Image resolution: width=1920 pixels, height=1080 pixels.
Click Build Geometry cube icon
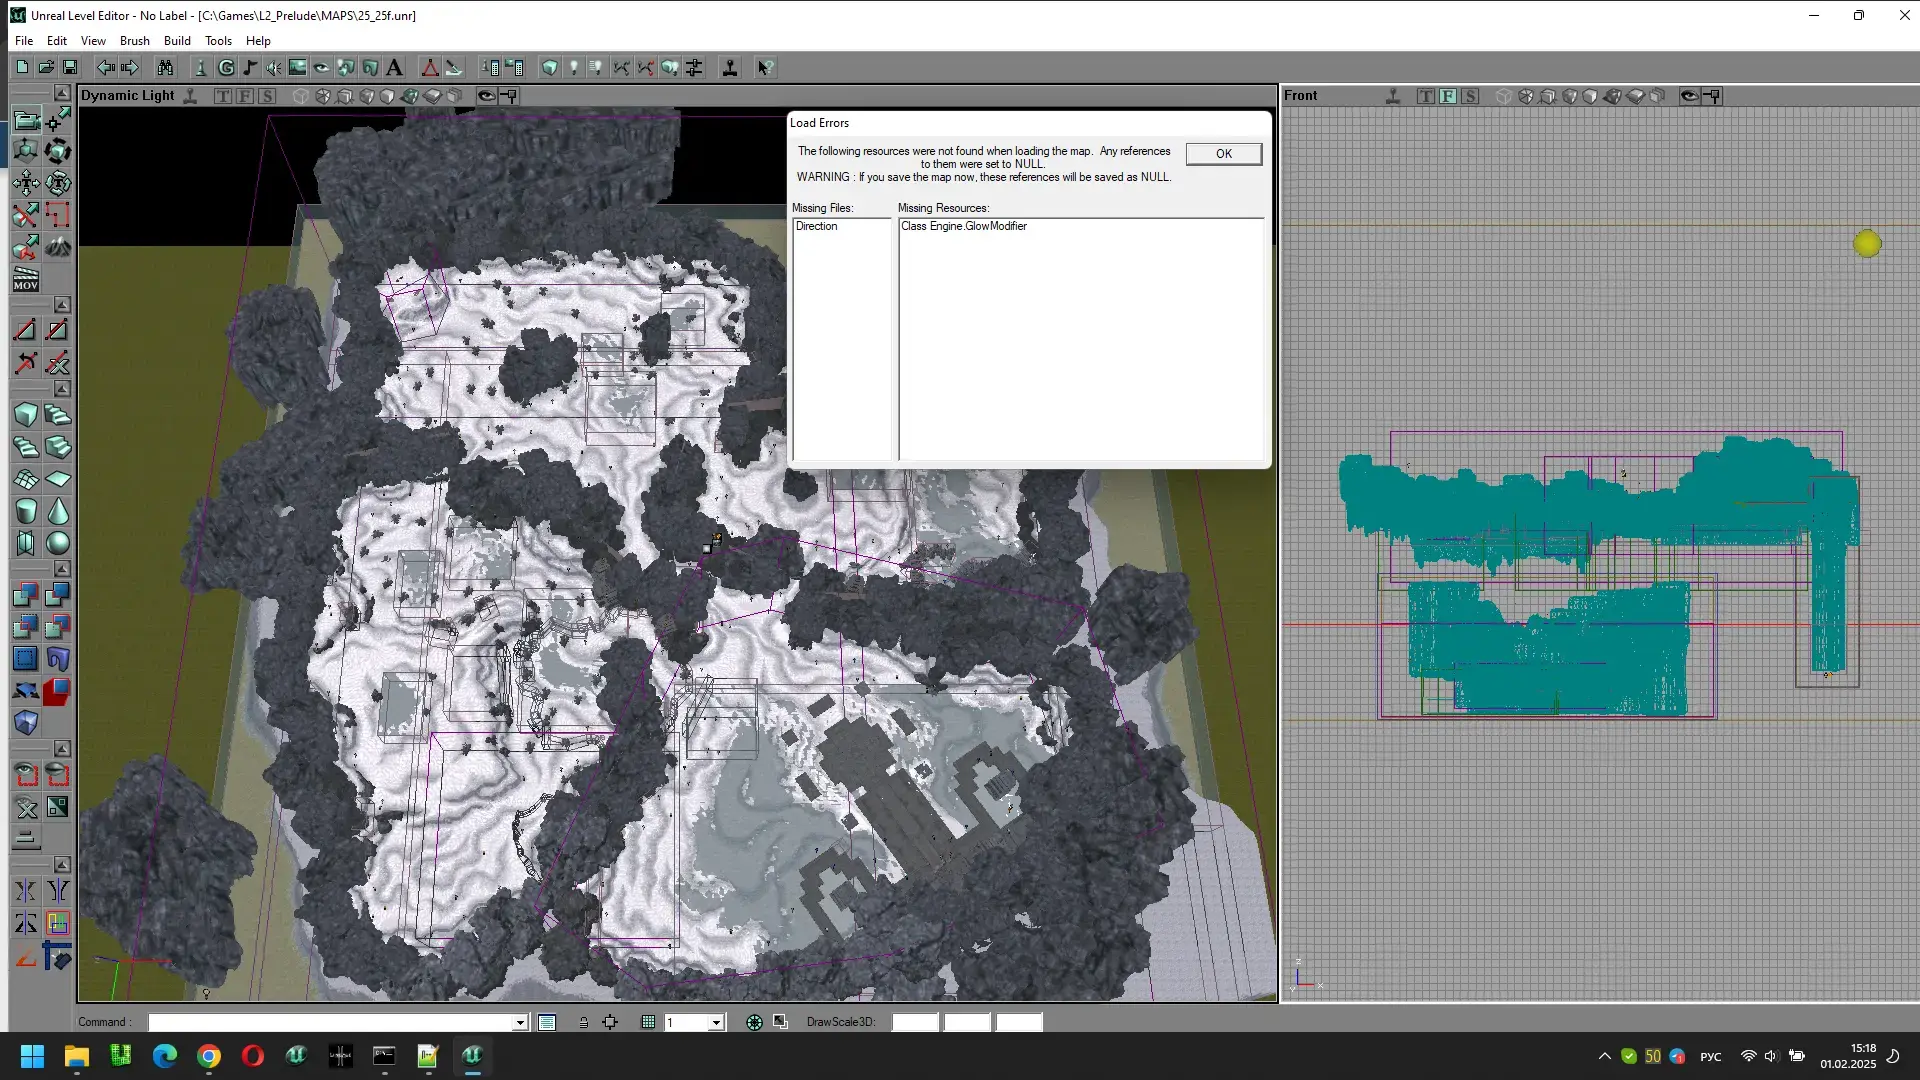[x=550, y=68]
